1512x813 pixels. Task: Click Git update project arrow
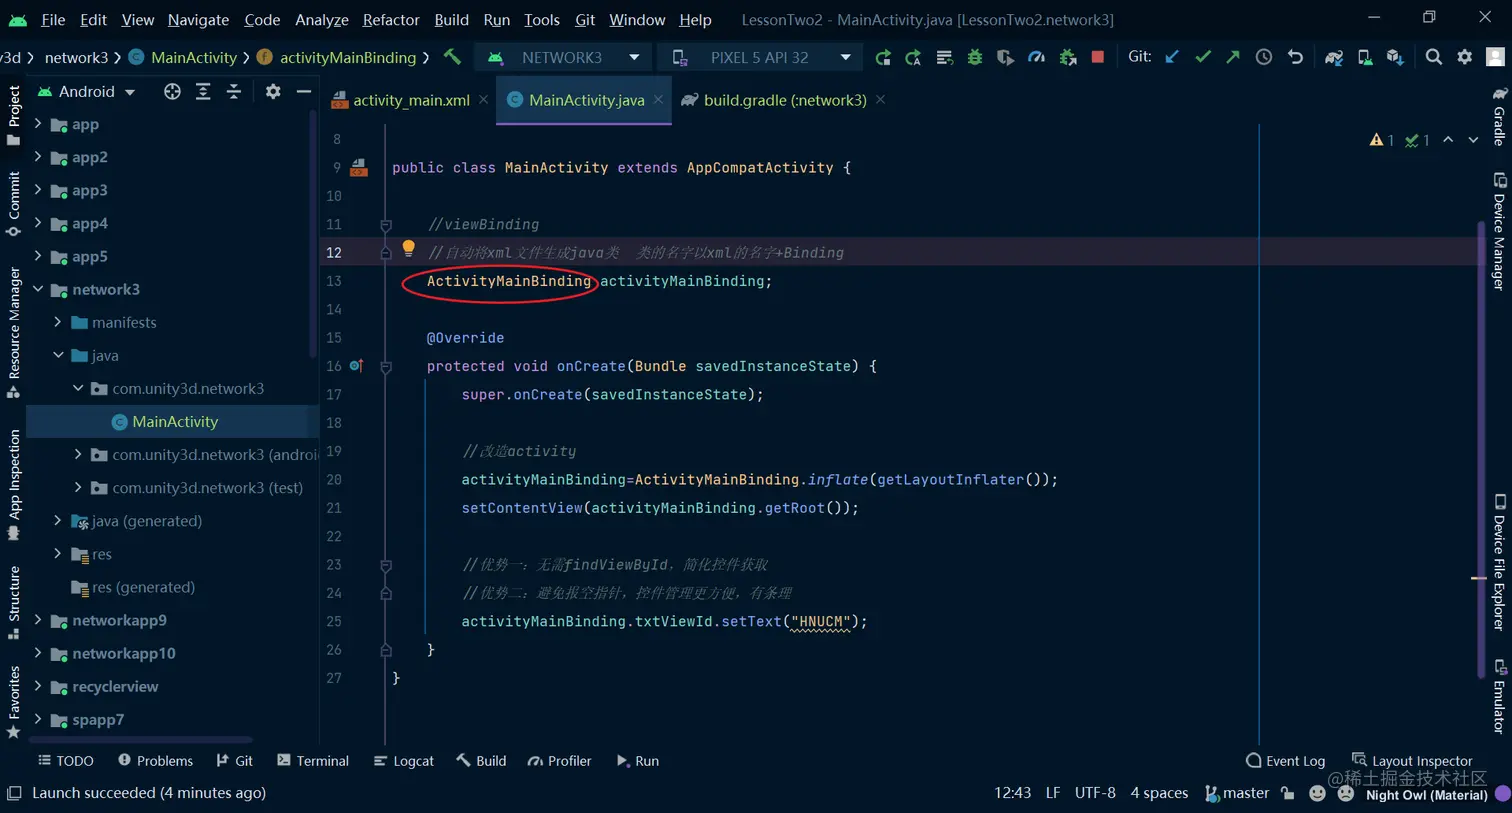pos(1172,57)
